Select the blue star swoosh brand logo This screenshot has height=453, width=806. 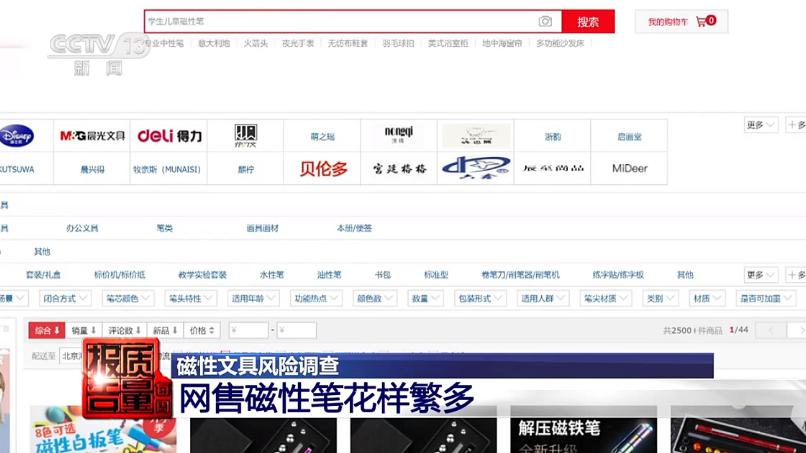(x=476, y=168)
